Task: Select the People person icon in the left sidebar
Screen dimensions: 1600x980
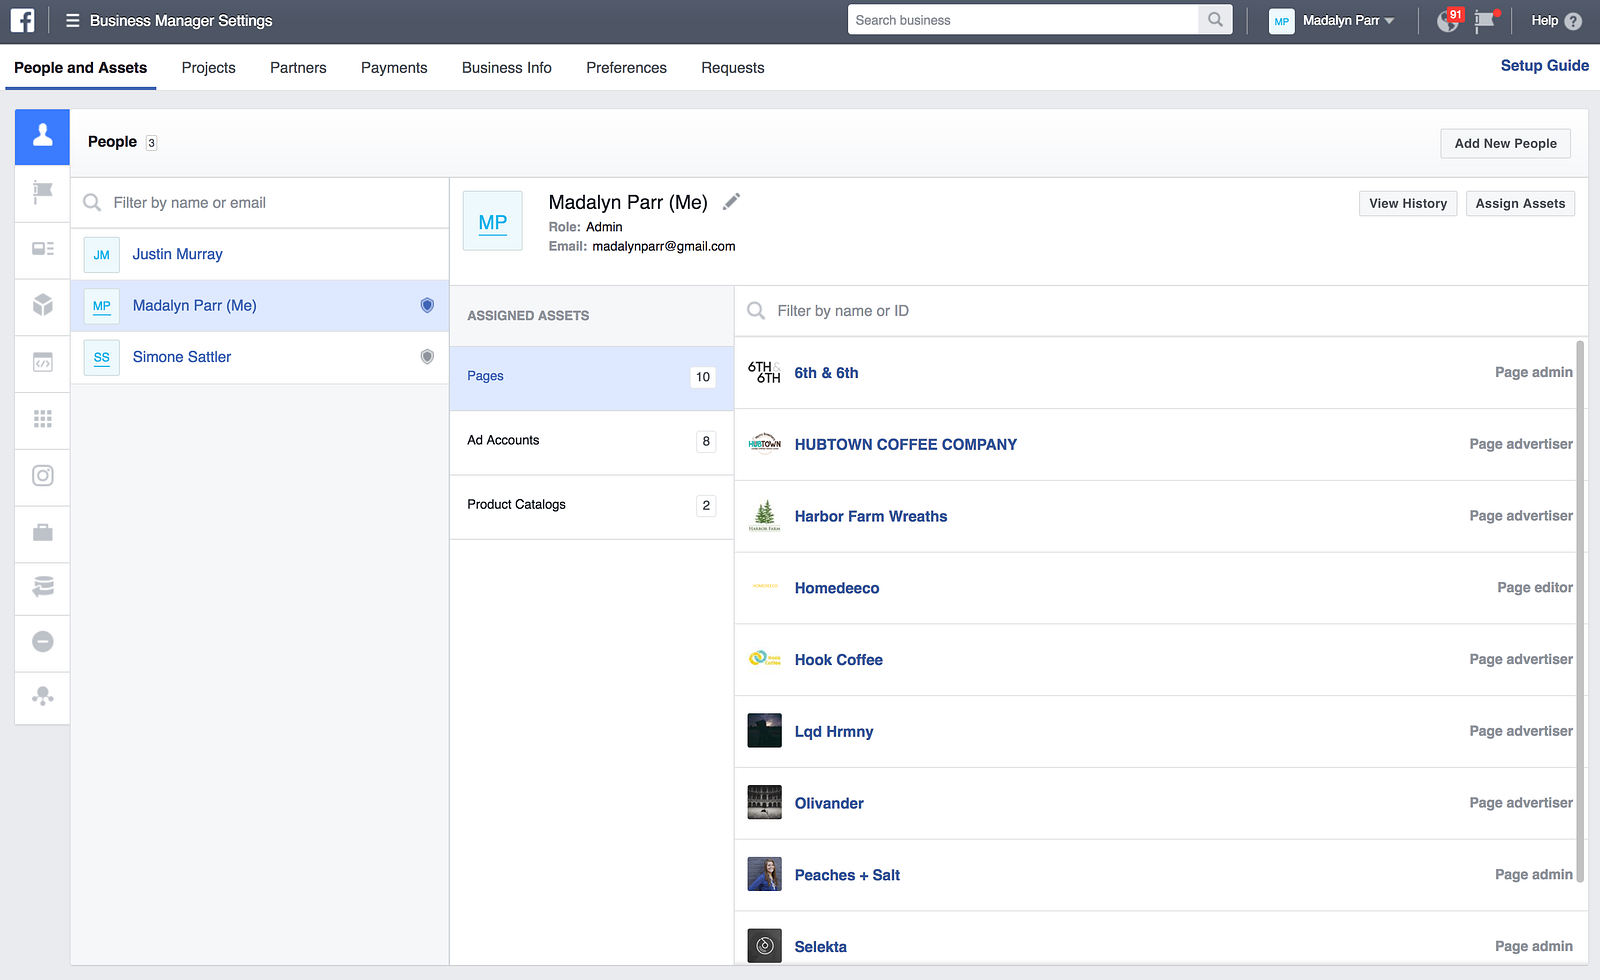Action: (x=42, y=136)
